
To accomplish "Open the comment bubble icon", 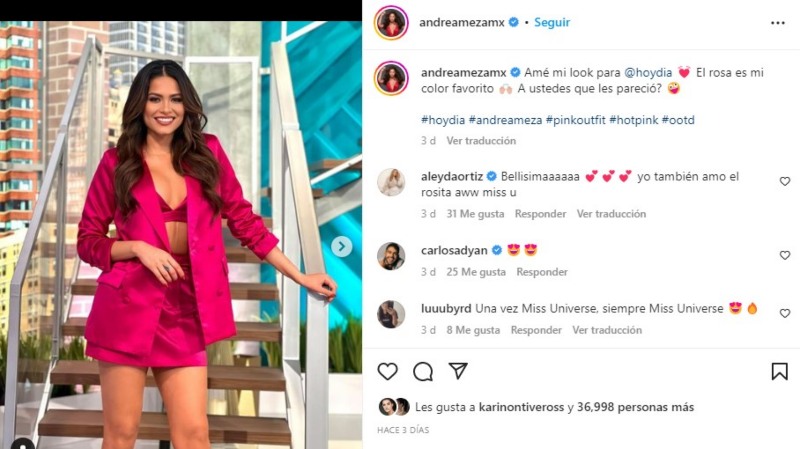I will pos(423,371).
